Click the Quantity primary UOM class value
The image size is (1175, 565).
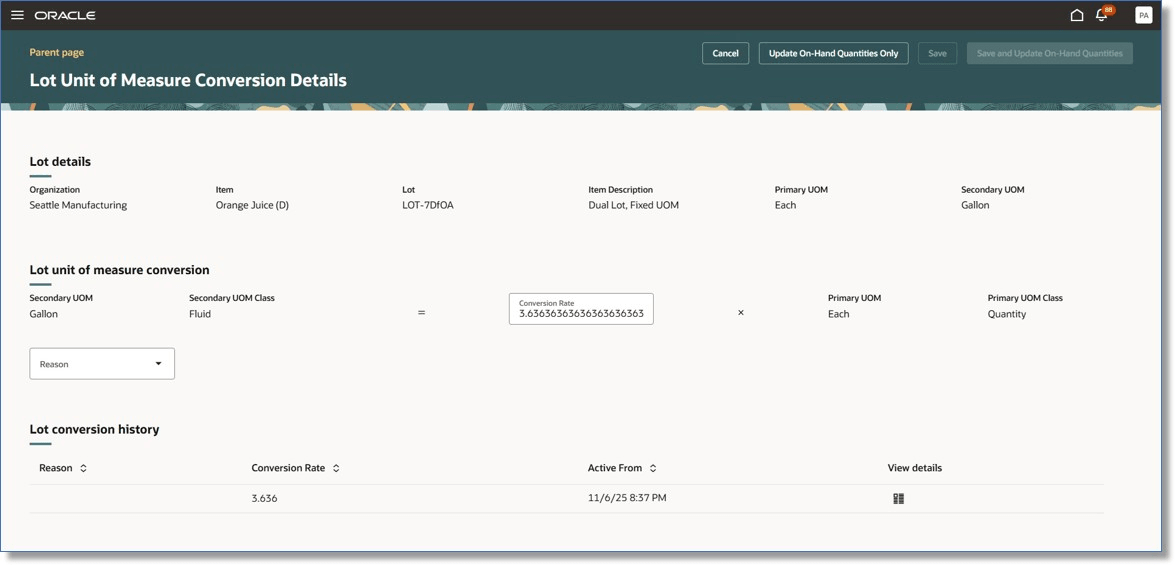point(1007,314)
